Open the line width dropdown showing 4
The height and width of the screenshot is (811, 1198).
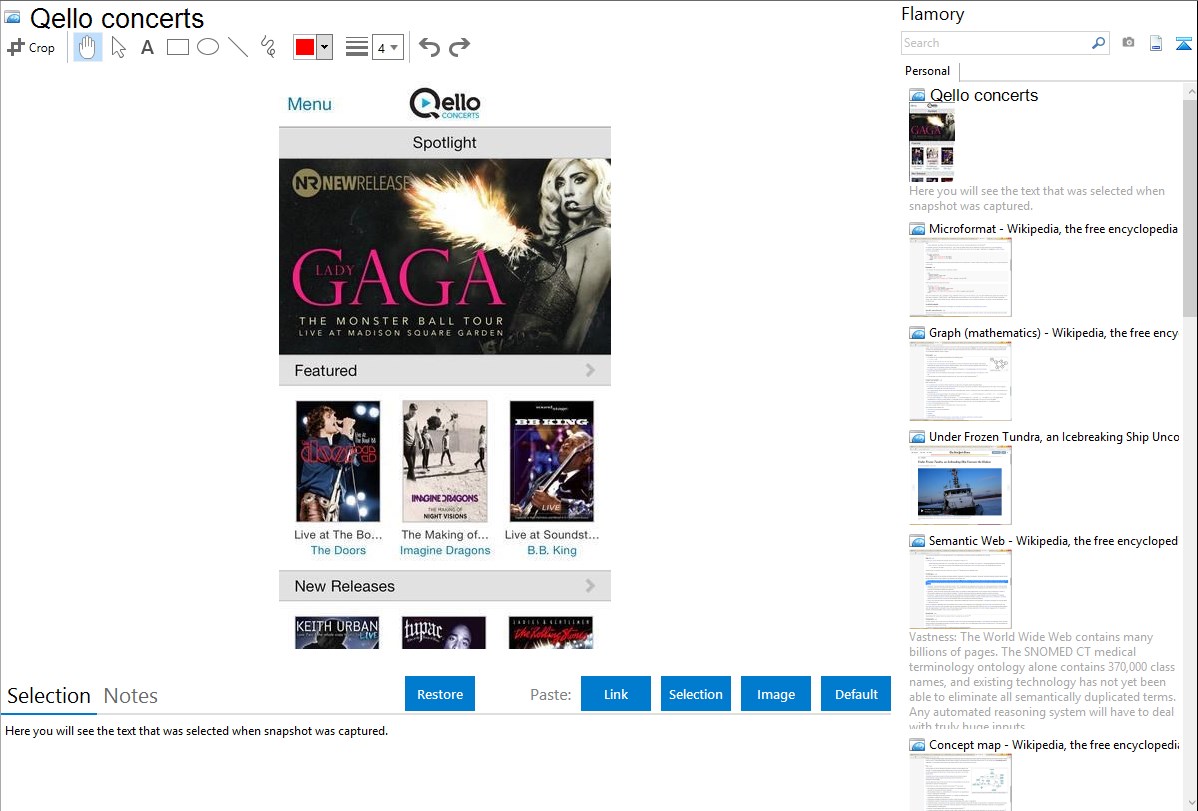click(387, 47)
